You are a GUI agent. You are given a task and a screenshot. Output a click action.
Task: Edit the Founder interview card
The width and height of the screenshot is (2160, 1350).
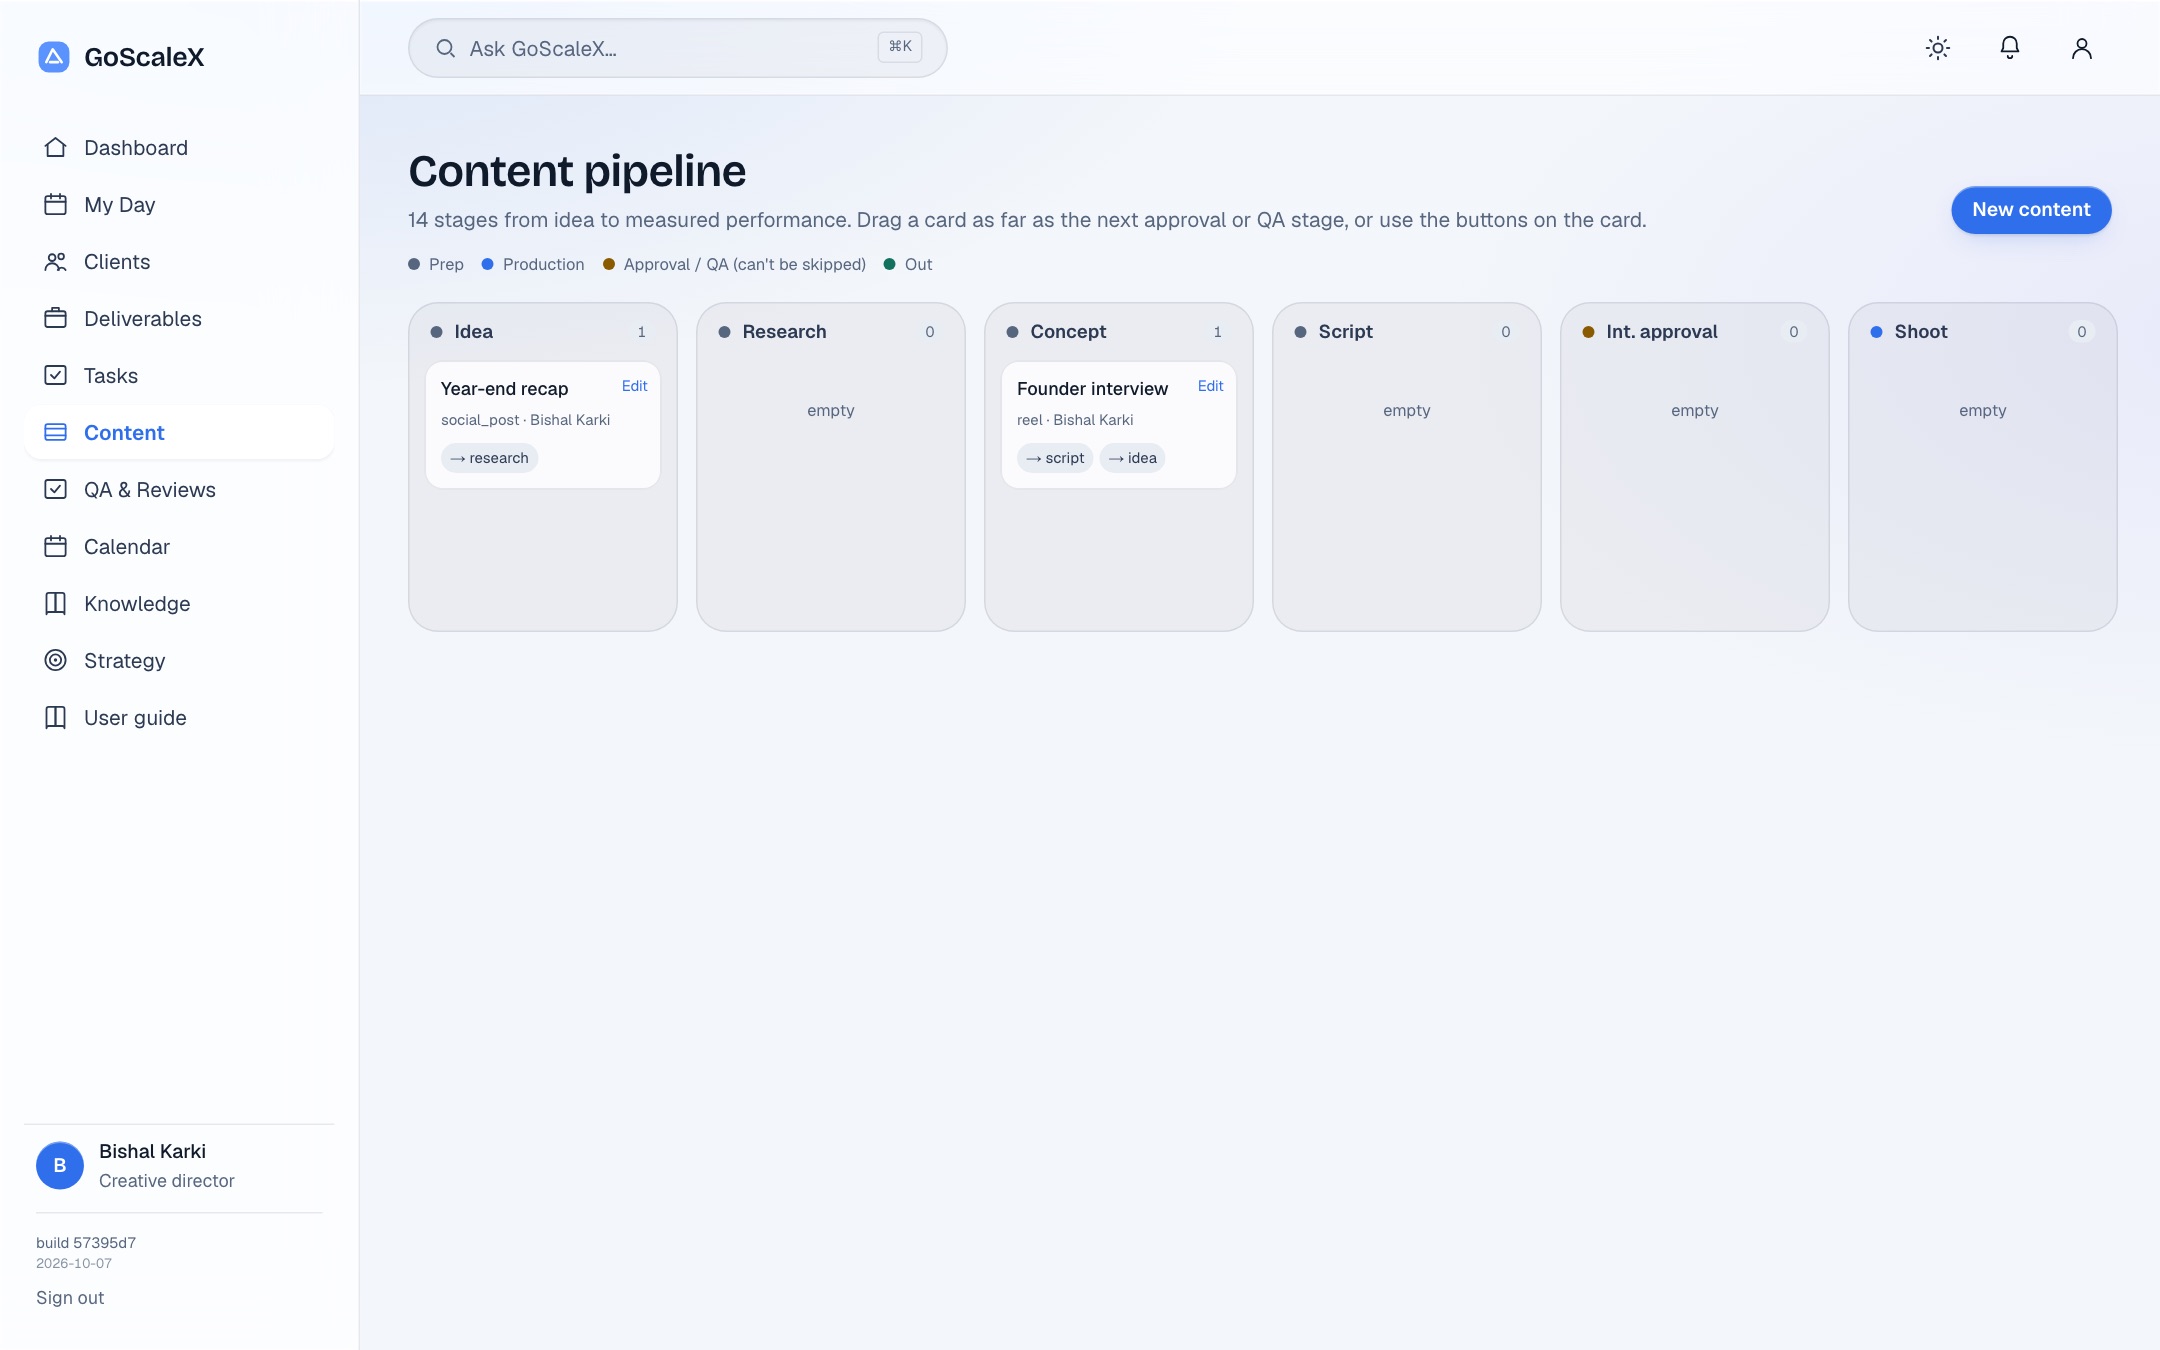[1210, 386]
